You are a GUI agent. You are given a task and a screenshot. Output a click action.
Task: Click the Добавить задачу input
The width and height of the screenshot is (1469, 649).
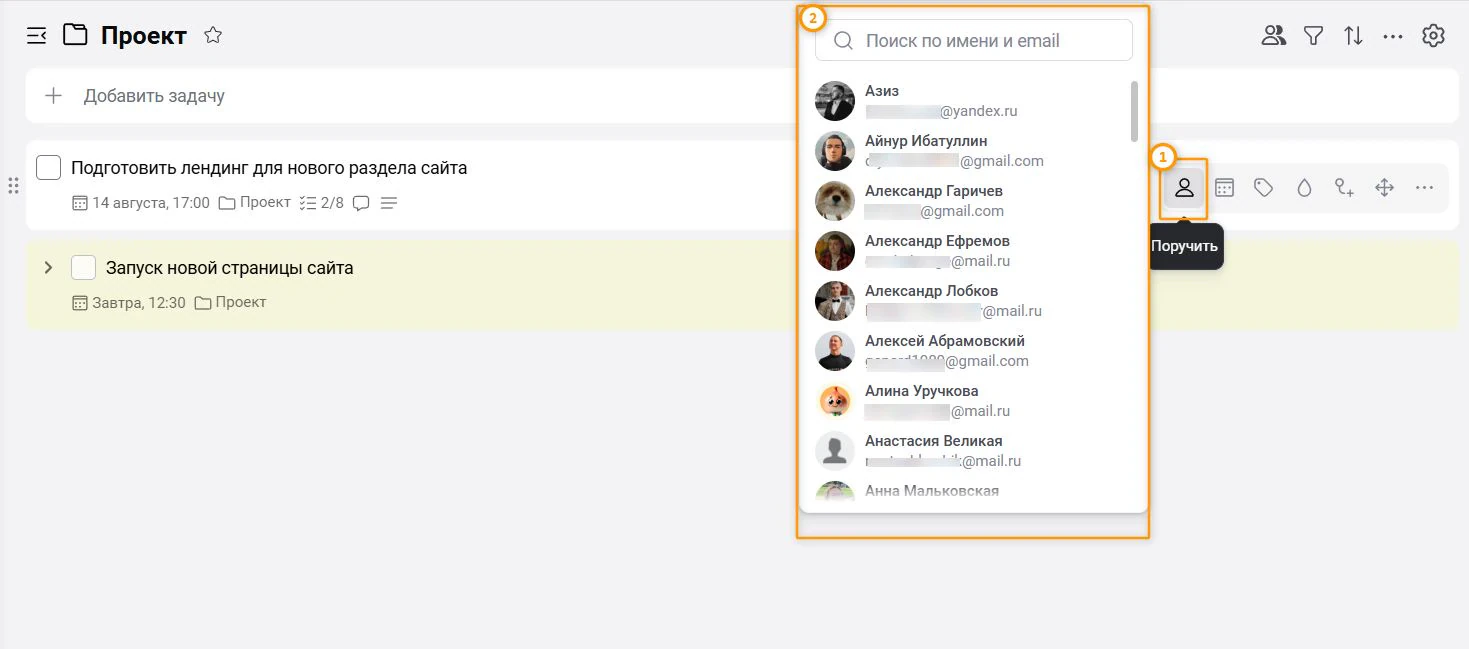[742, 96]
